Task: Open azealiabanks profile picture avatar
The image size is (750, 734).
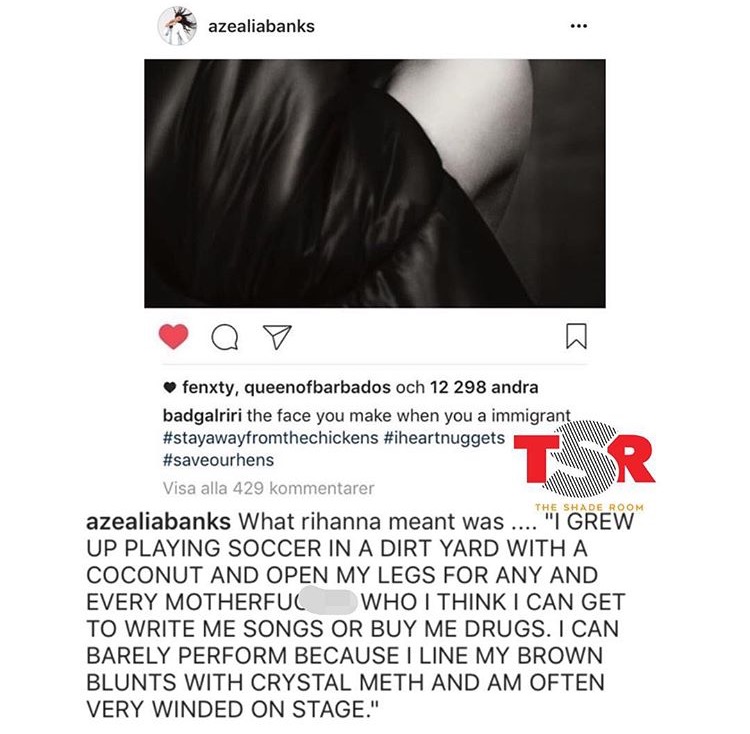Action: [177, 26]
